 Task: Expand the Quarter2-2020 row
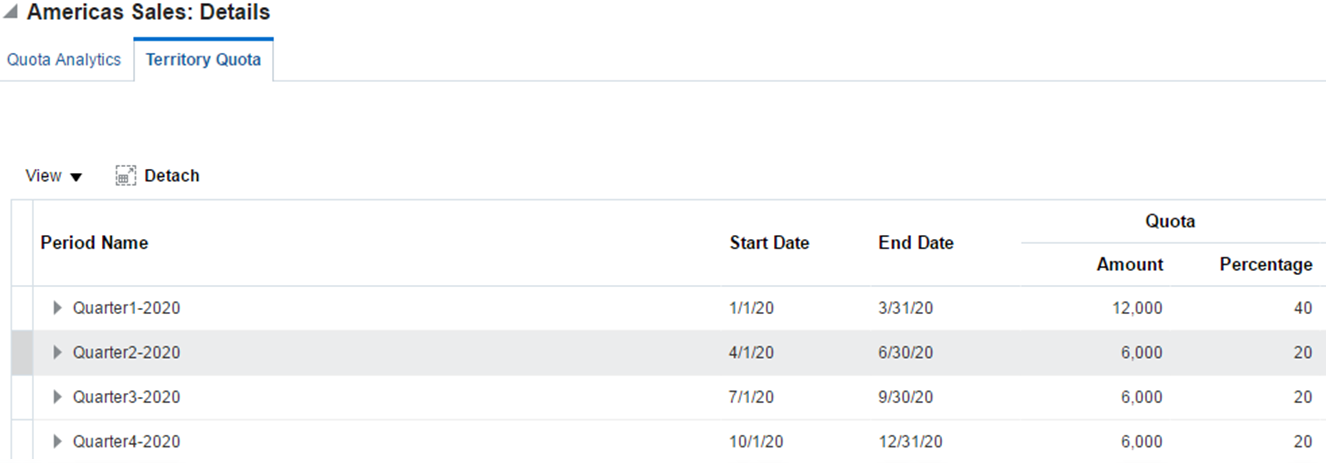pyautogui.click(x=57, y=352)
